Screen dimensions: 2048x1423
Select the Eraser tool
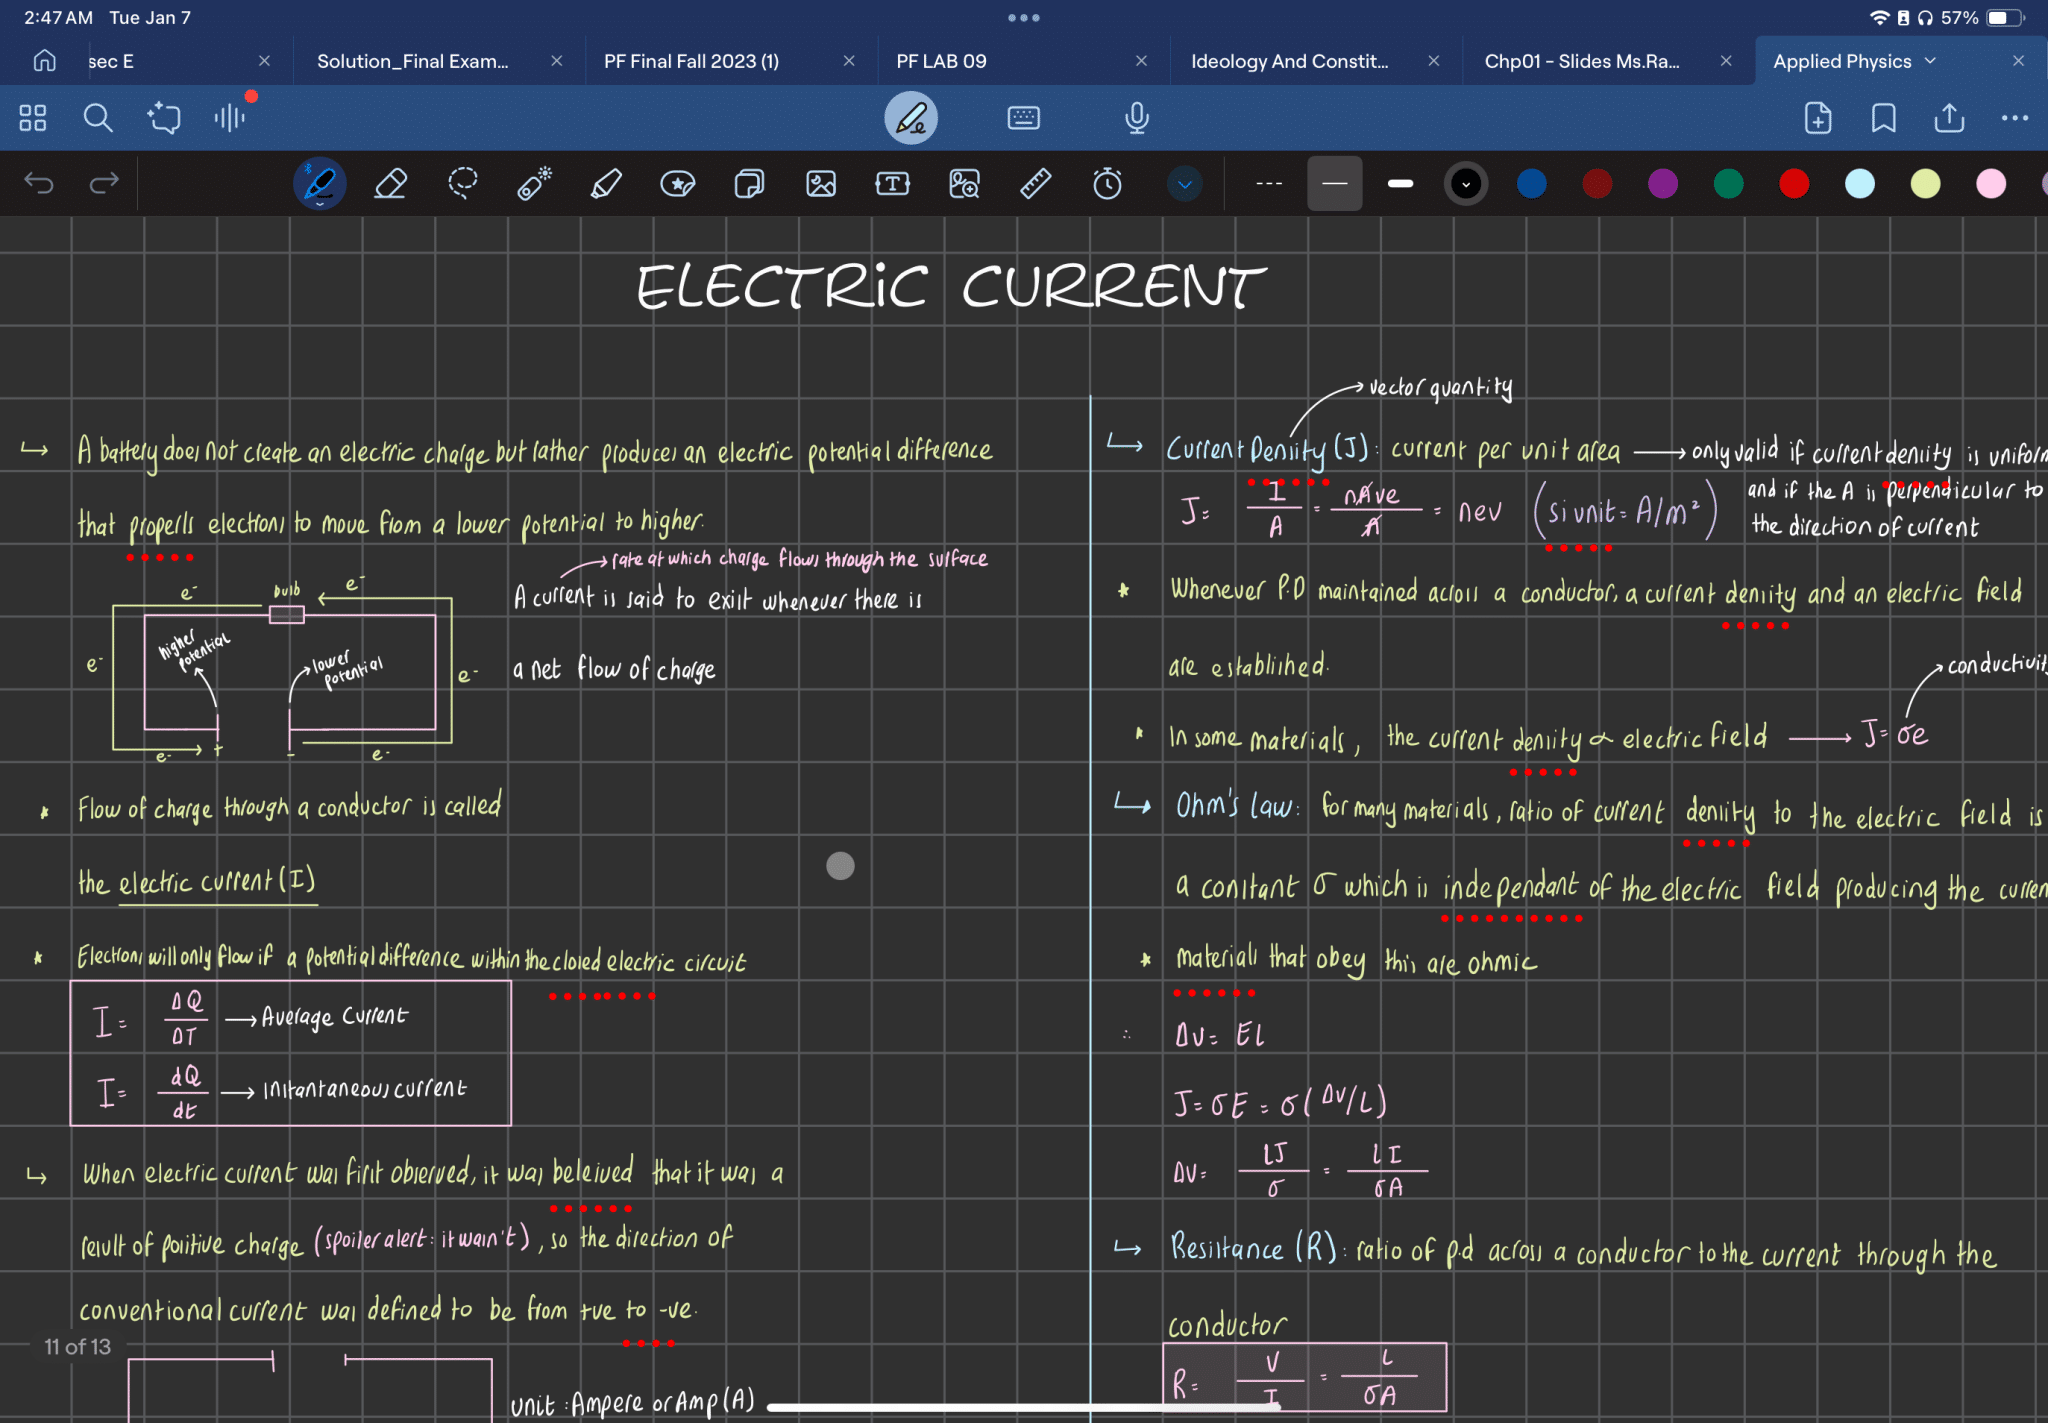point(390,184)
